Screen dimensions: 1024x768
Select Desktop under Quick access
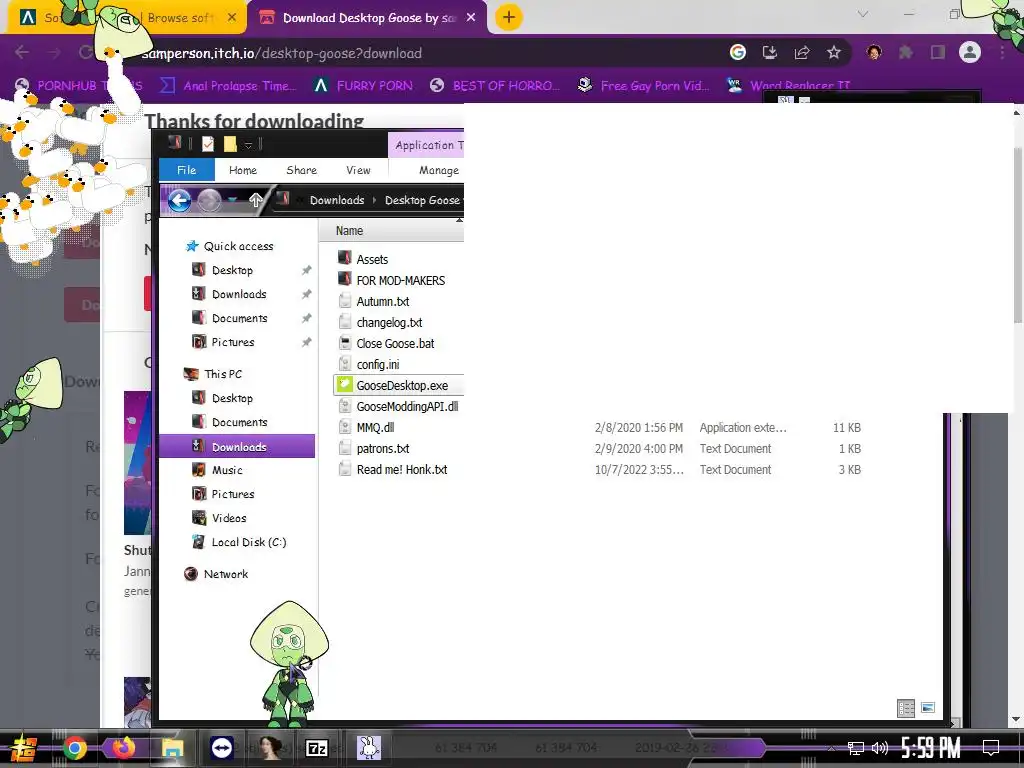pos(223,270)
